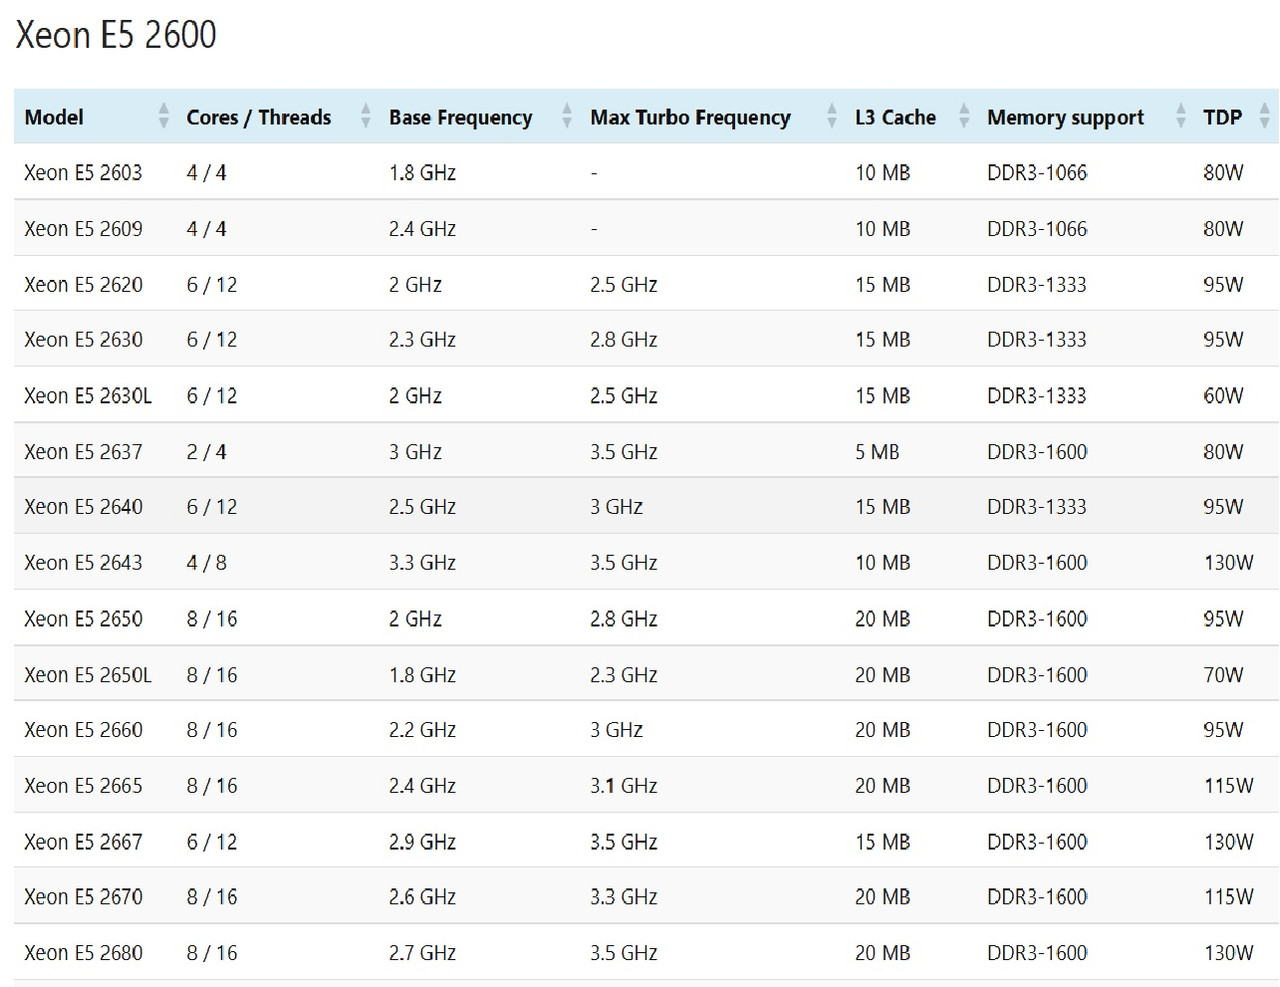Click the TDP header label
1280x987 pixels.
1222,117
